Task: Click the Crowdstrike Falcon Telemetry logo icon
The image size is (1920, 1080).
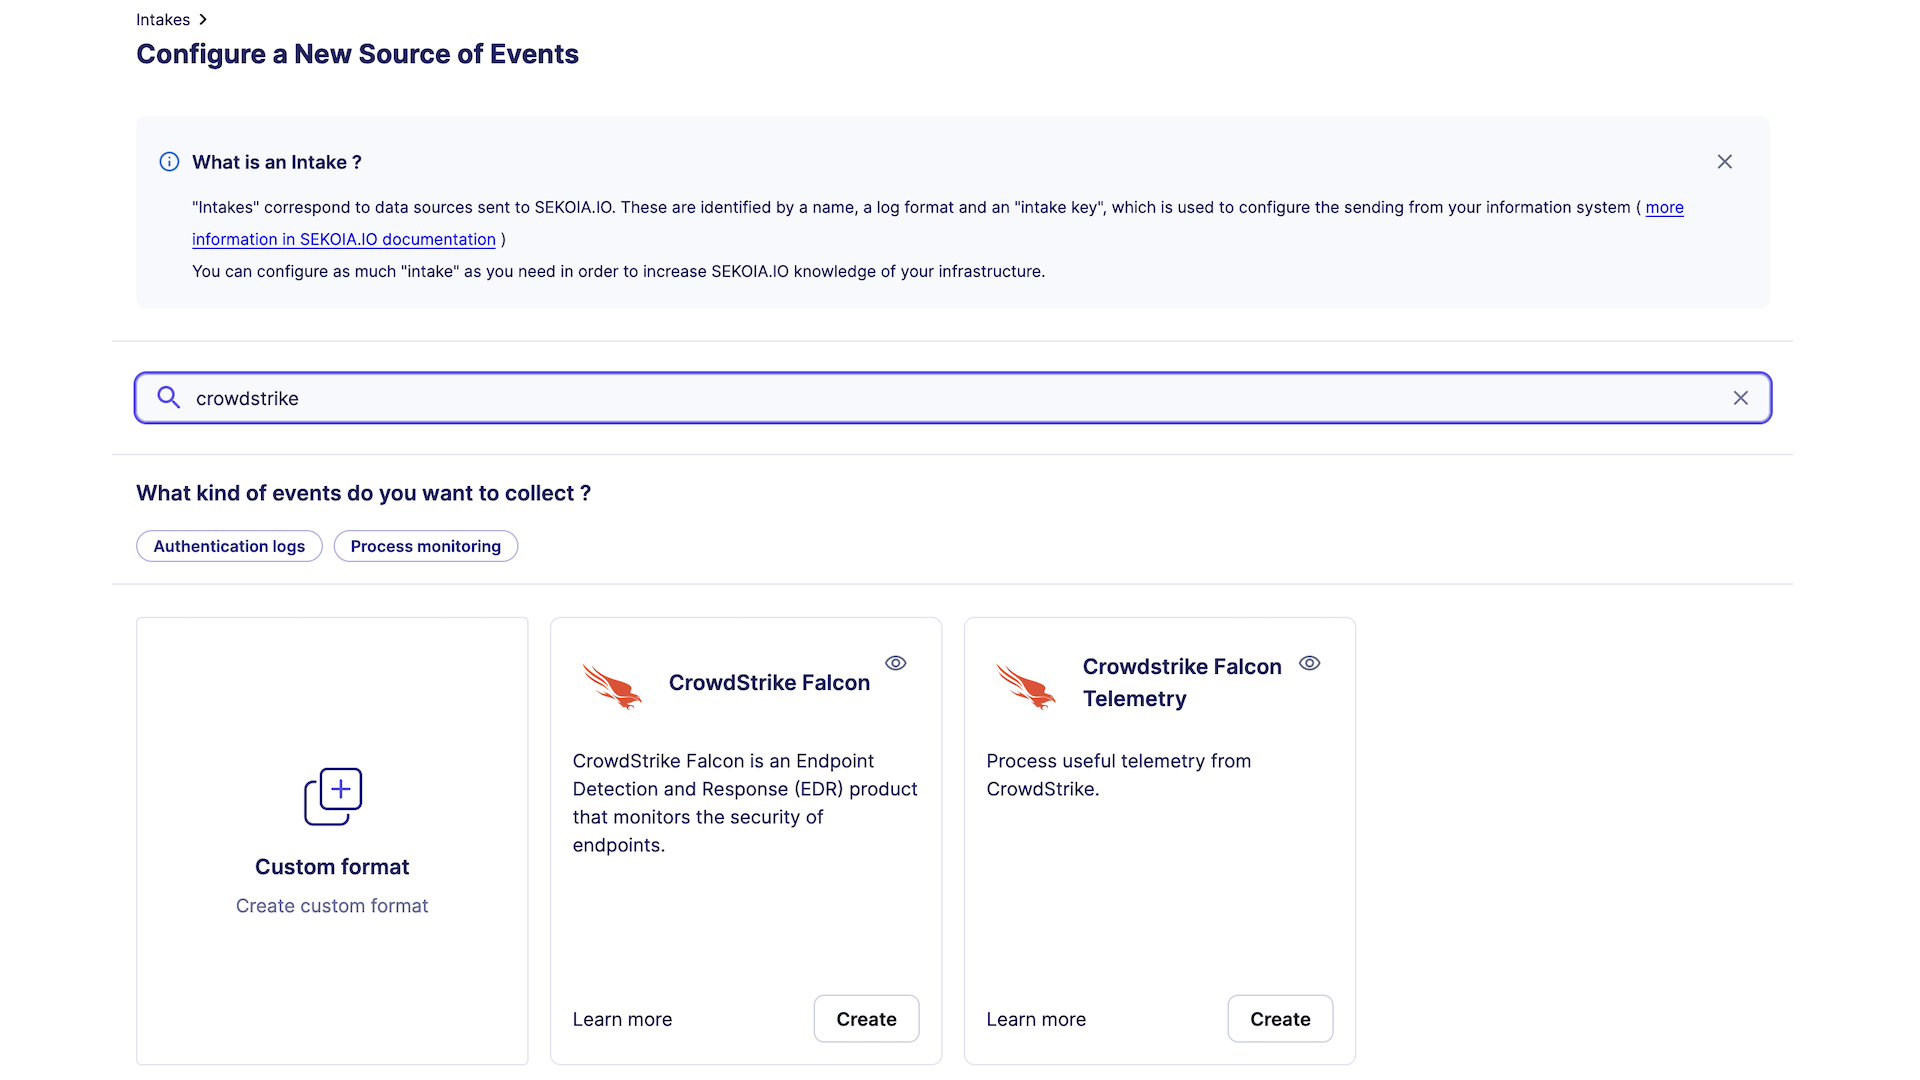Action: [x=1026, y=686]
